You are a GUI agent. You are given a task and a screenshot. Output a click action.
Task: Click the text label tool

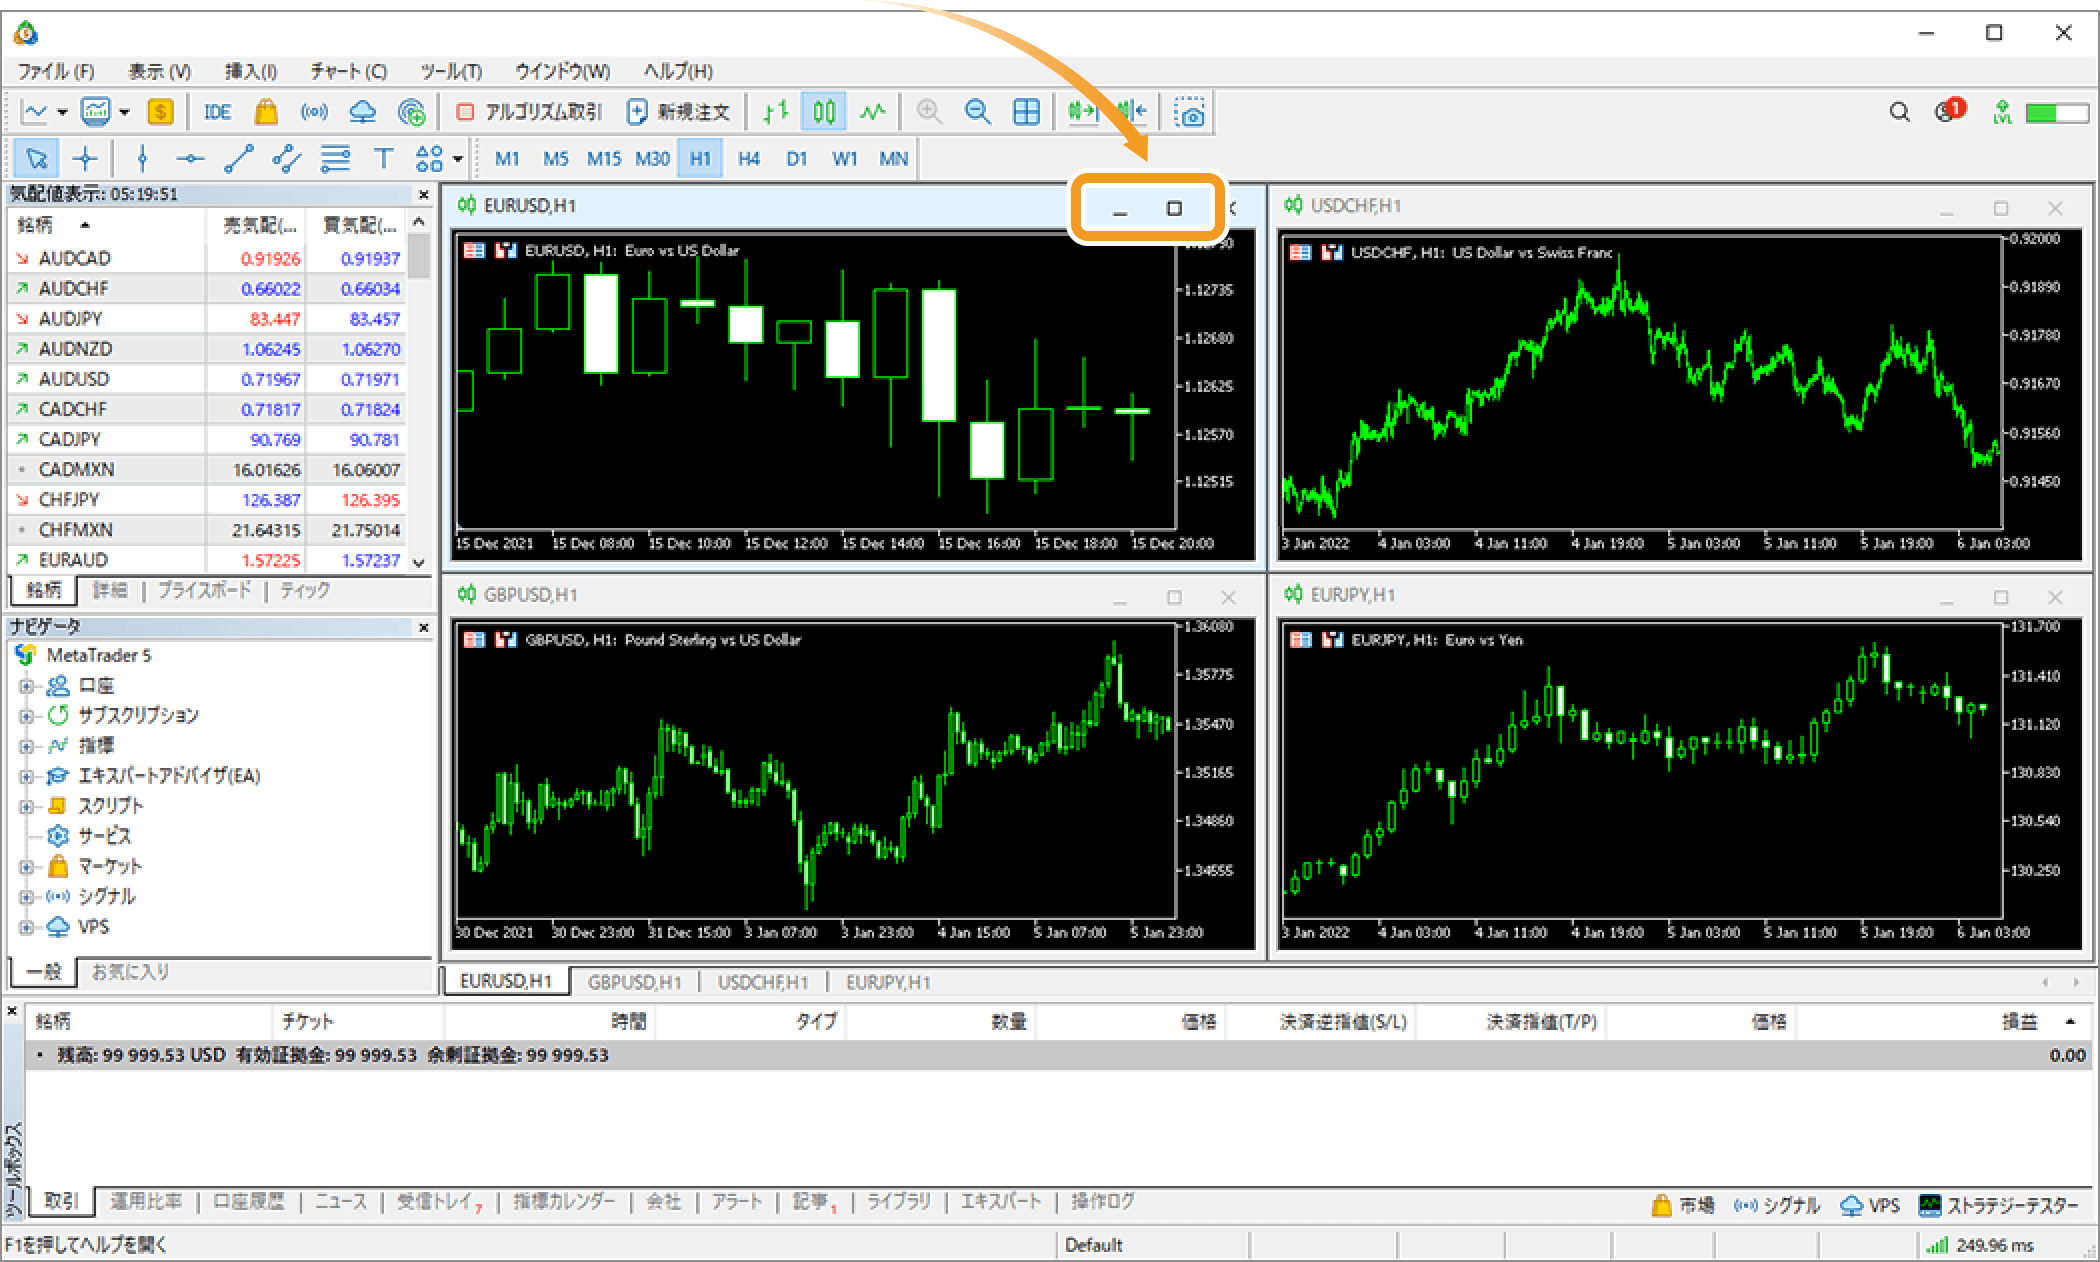pyautogui.click(x=383, y=158)
